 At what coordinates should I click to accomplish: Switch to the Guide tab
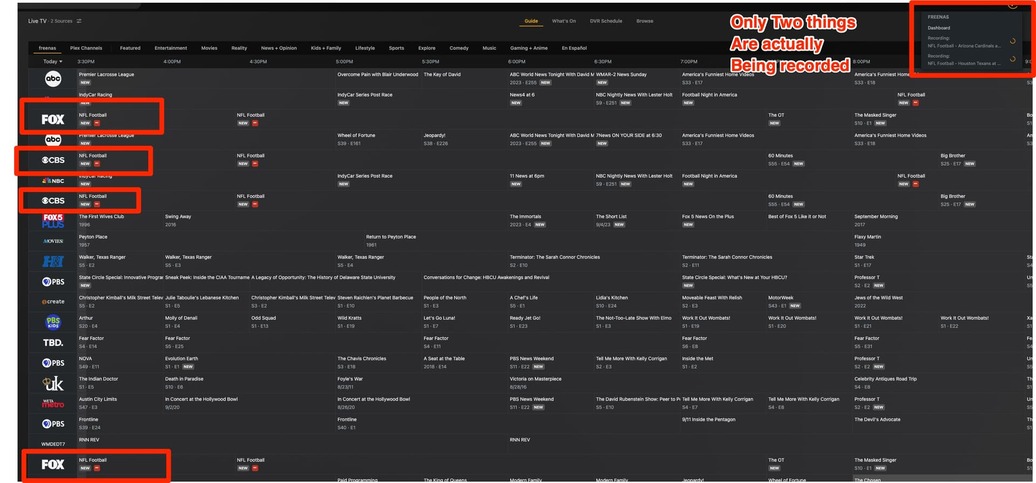(531, 21)
